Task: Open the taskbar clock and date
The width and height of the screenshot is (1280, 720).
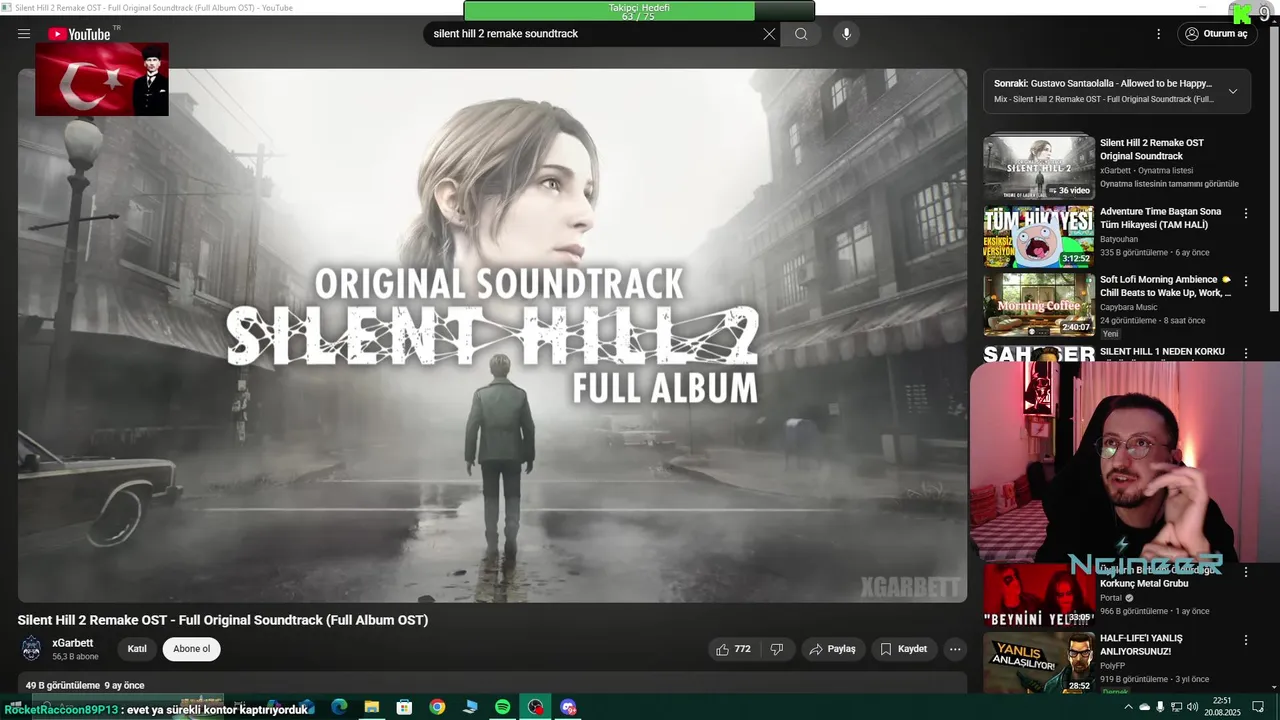Action: pos(1222,707)
